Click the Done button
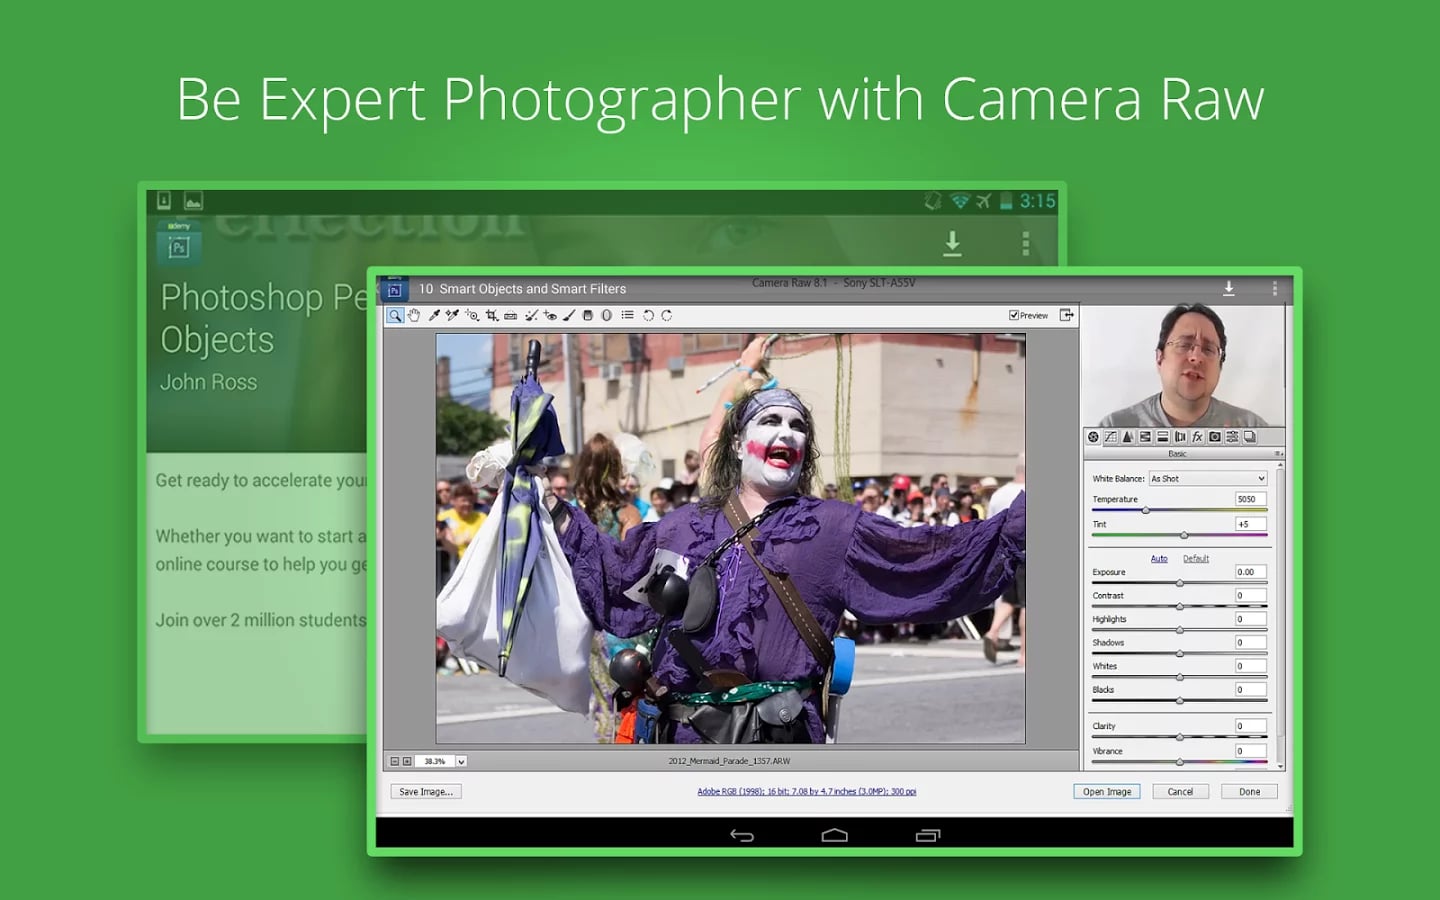Screen dimensions: 1440x900 coord(1250,791)
